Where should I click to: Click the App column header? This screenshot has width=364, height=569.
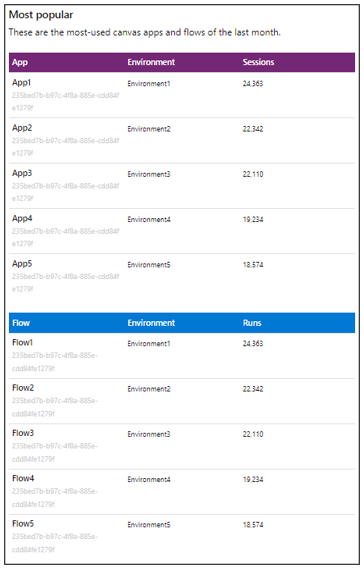click(20, 62)
